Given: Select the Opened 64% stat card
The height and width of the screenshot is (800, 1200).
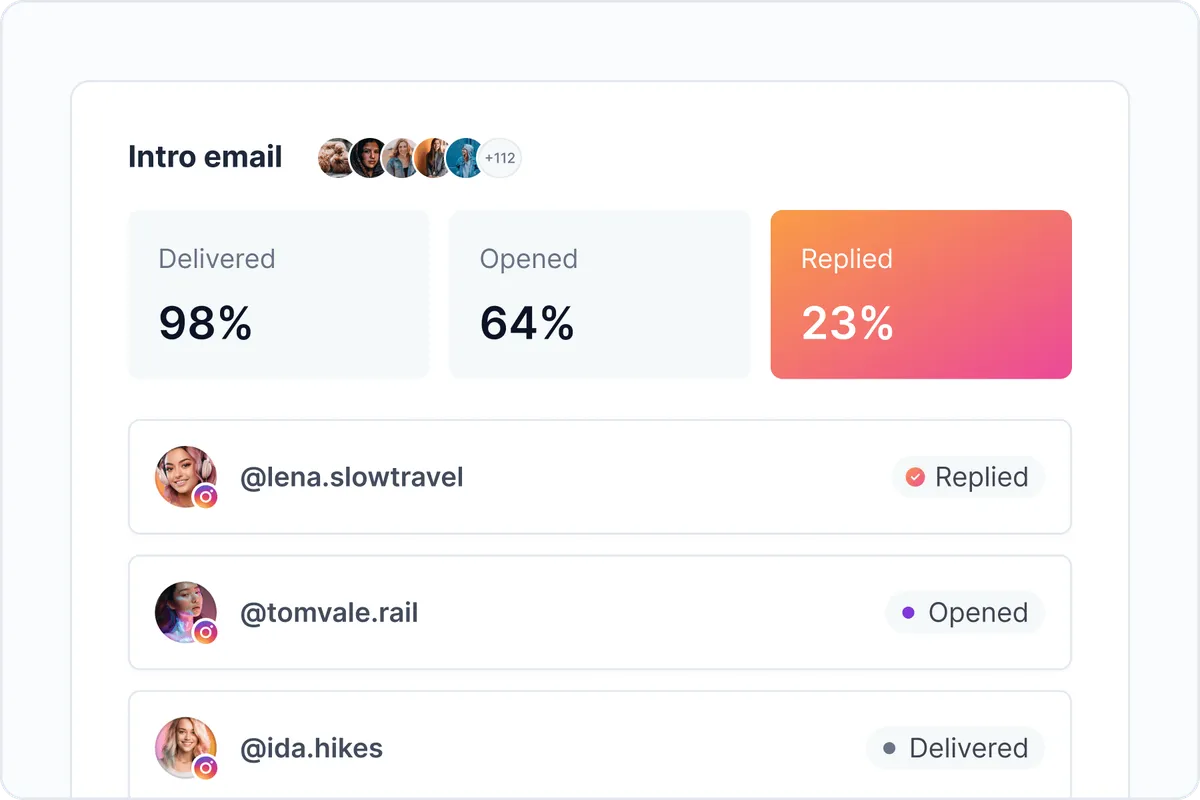Looking at the screenshot, I should (600, 294).
